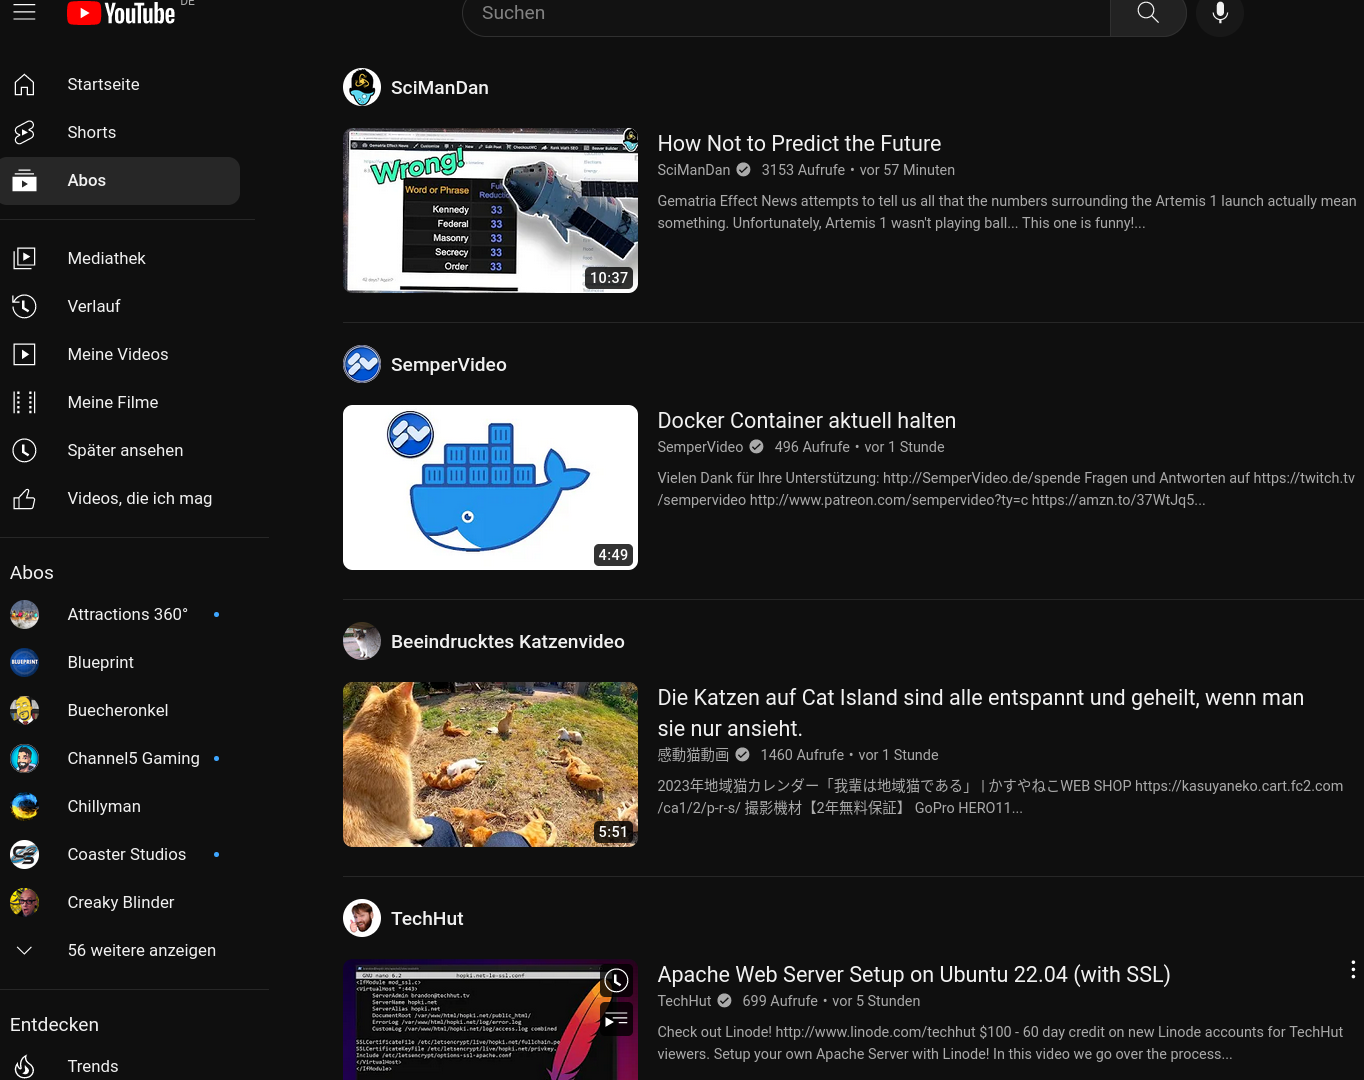
Task: Open SciManDan channel avatar in feed
Action: 362,88
